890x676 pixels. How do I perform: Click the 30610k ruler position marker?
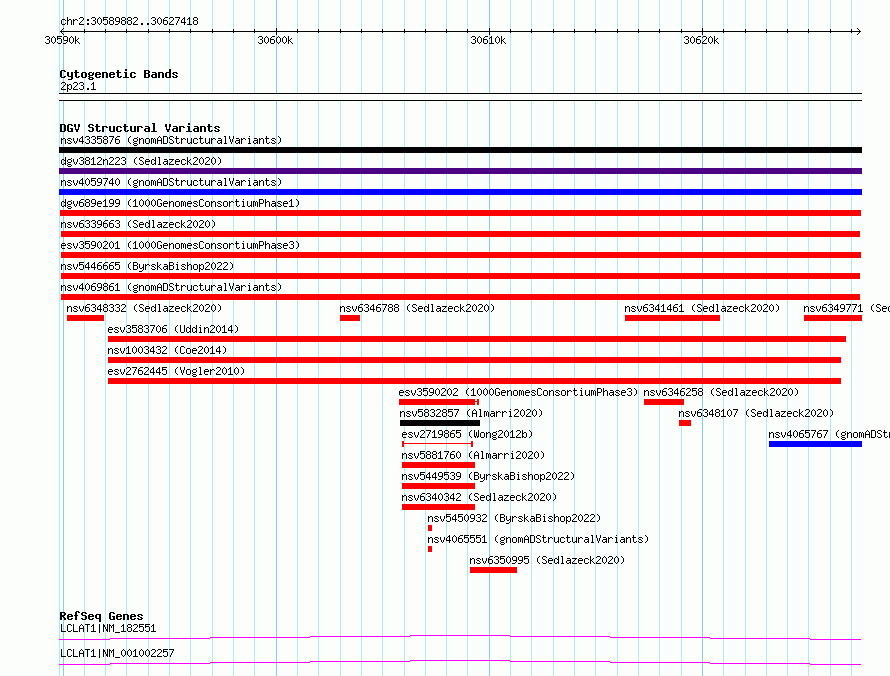pos(488,40)
